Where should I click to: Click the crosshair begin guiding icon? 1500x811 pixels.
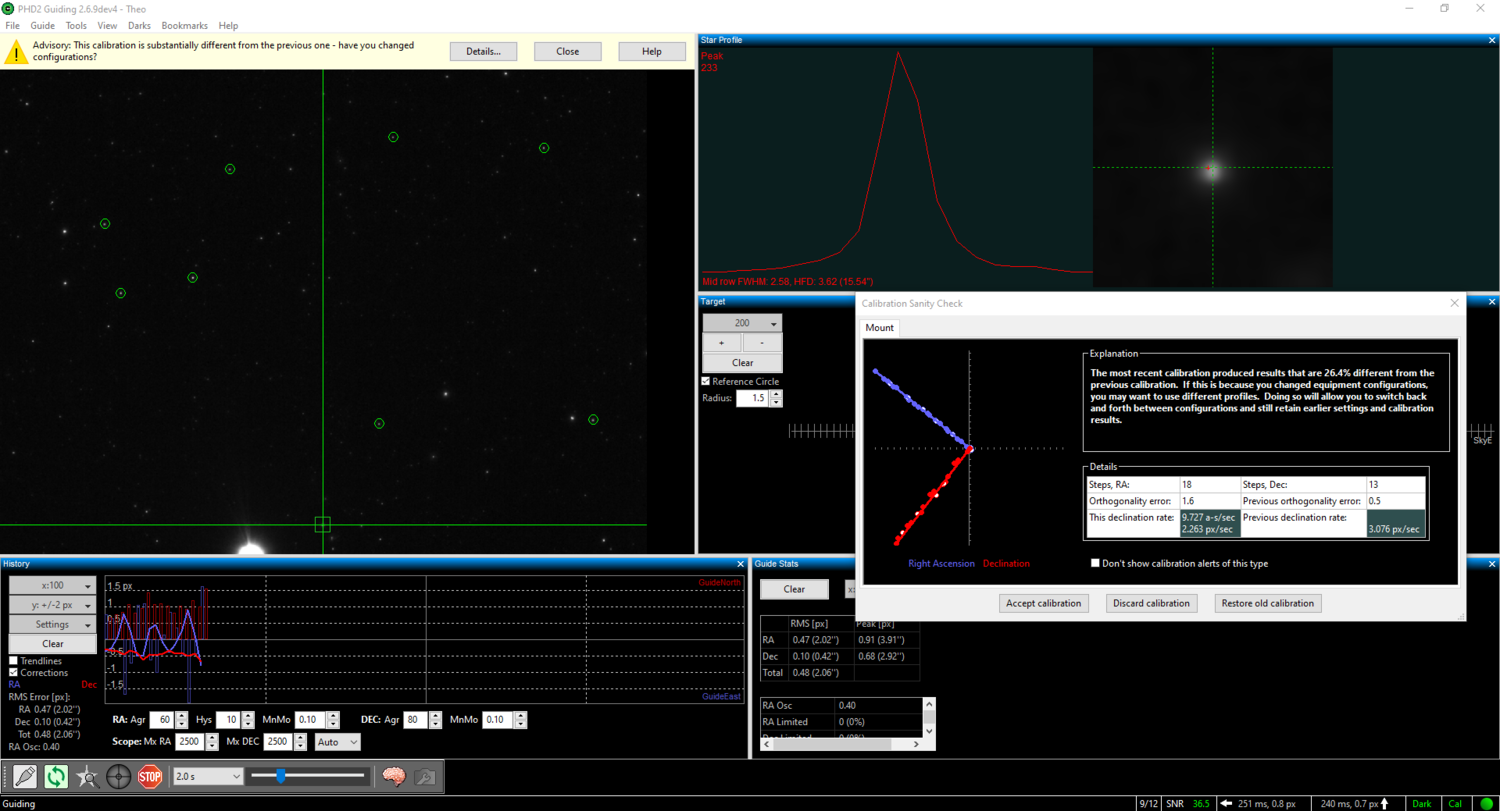118,776
